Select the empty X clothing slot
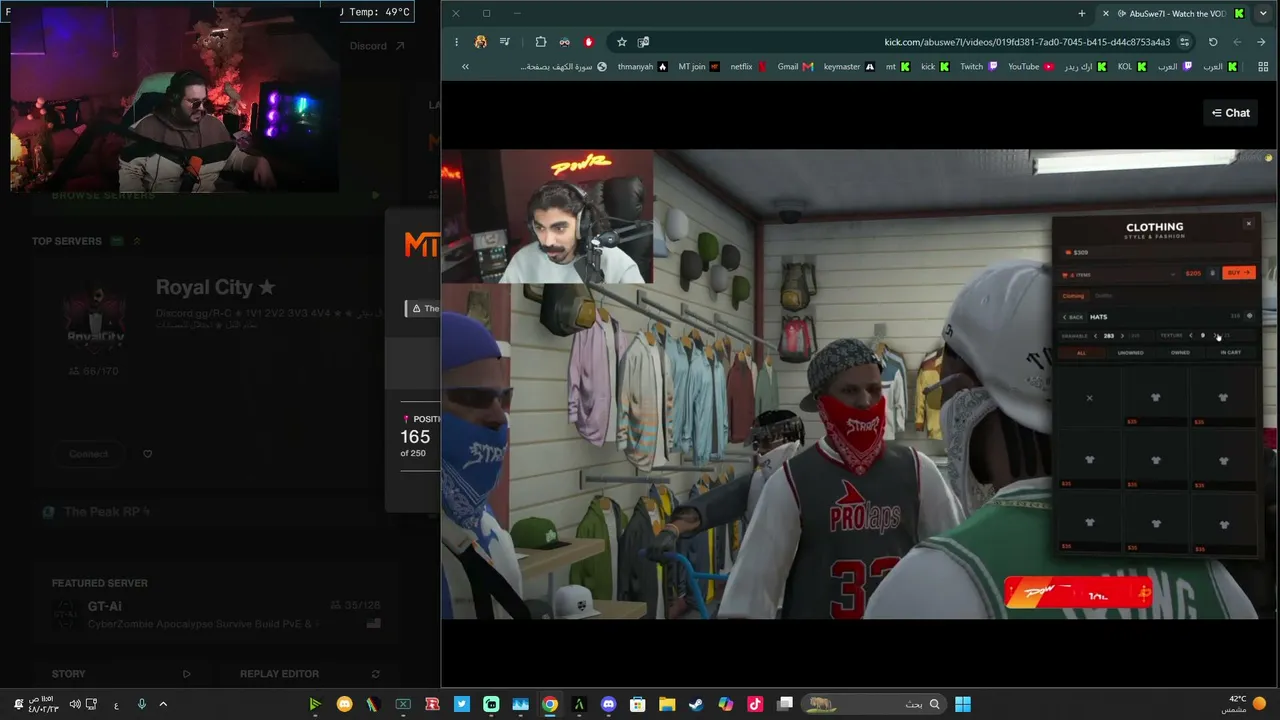Viewport: 1280px width, 720px height. point(1090,398)
